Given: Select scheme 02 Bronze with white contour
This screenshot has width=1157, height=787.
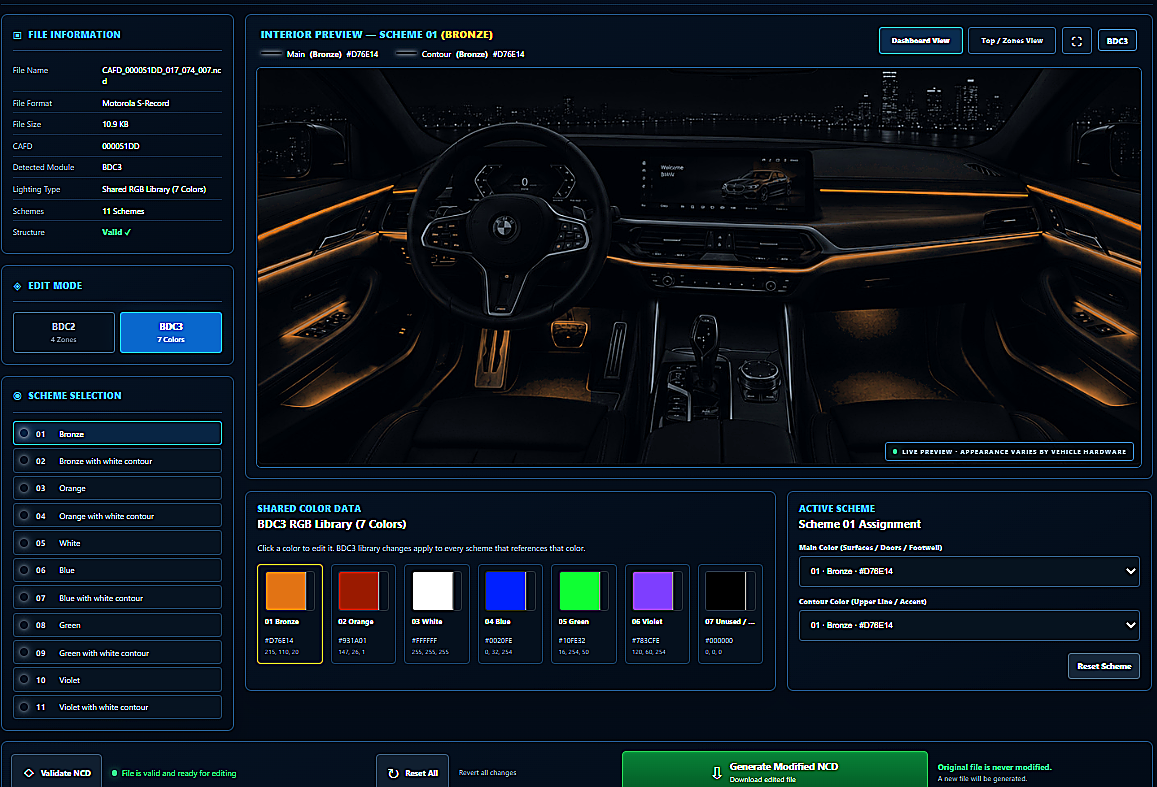Looking at the screenshot, I should pos(117,461).
